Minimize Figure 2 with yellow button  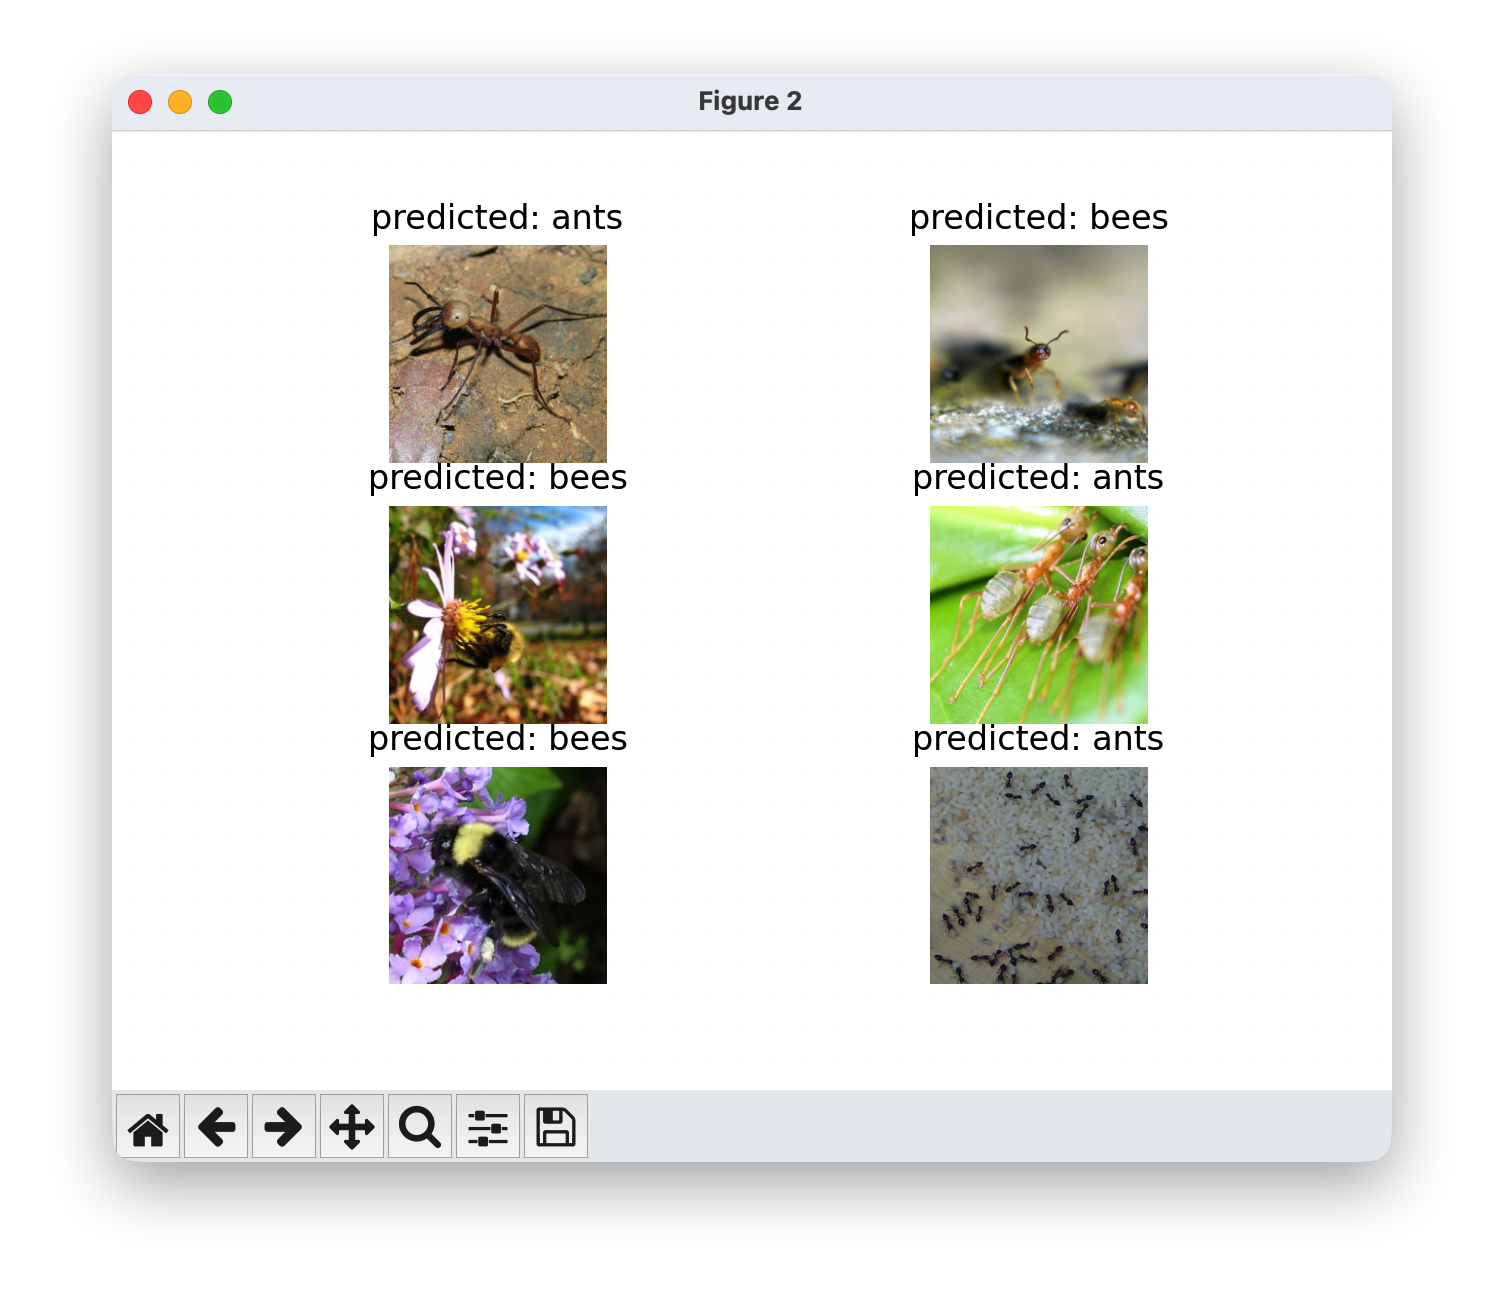coord(180,102)
